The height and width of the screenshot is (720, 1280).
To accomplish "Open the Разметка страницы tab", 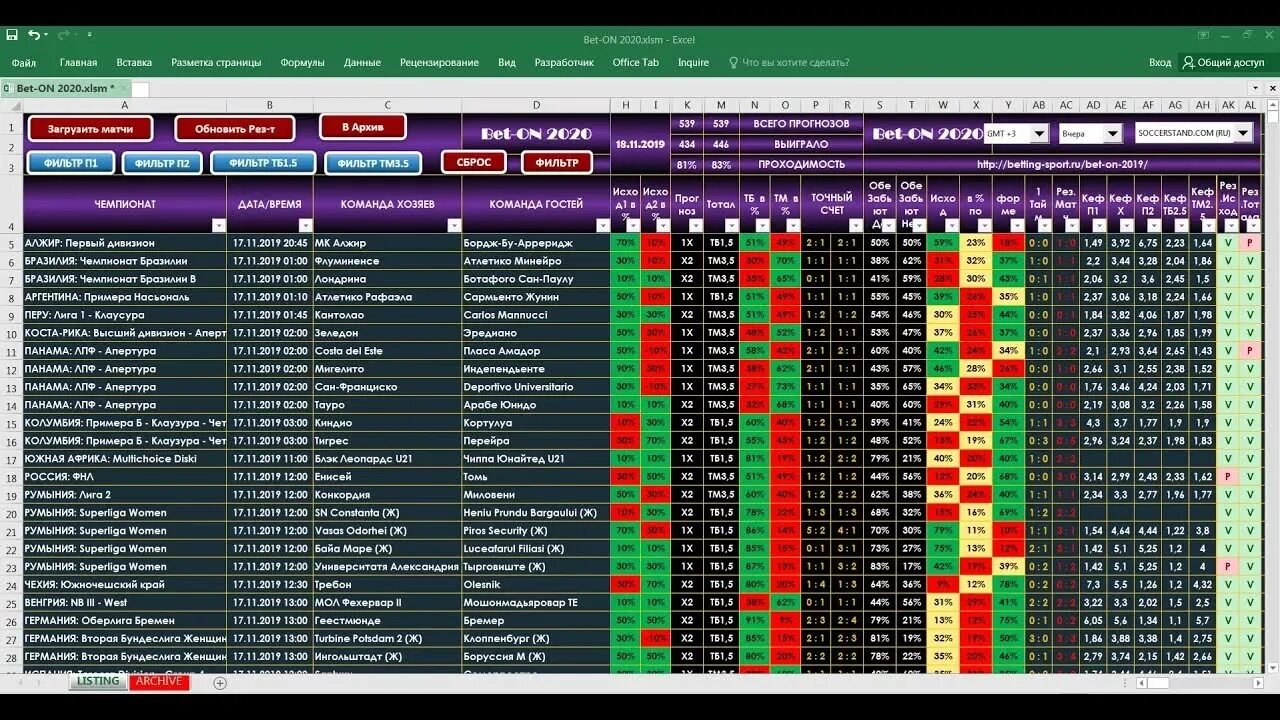I will coord(216,62).
